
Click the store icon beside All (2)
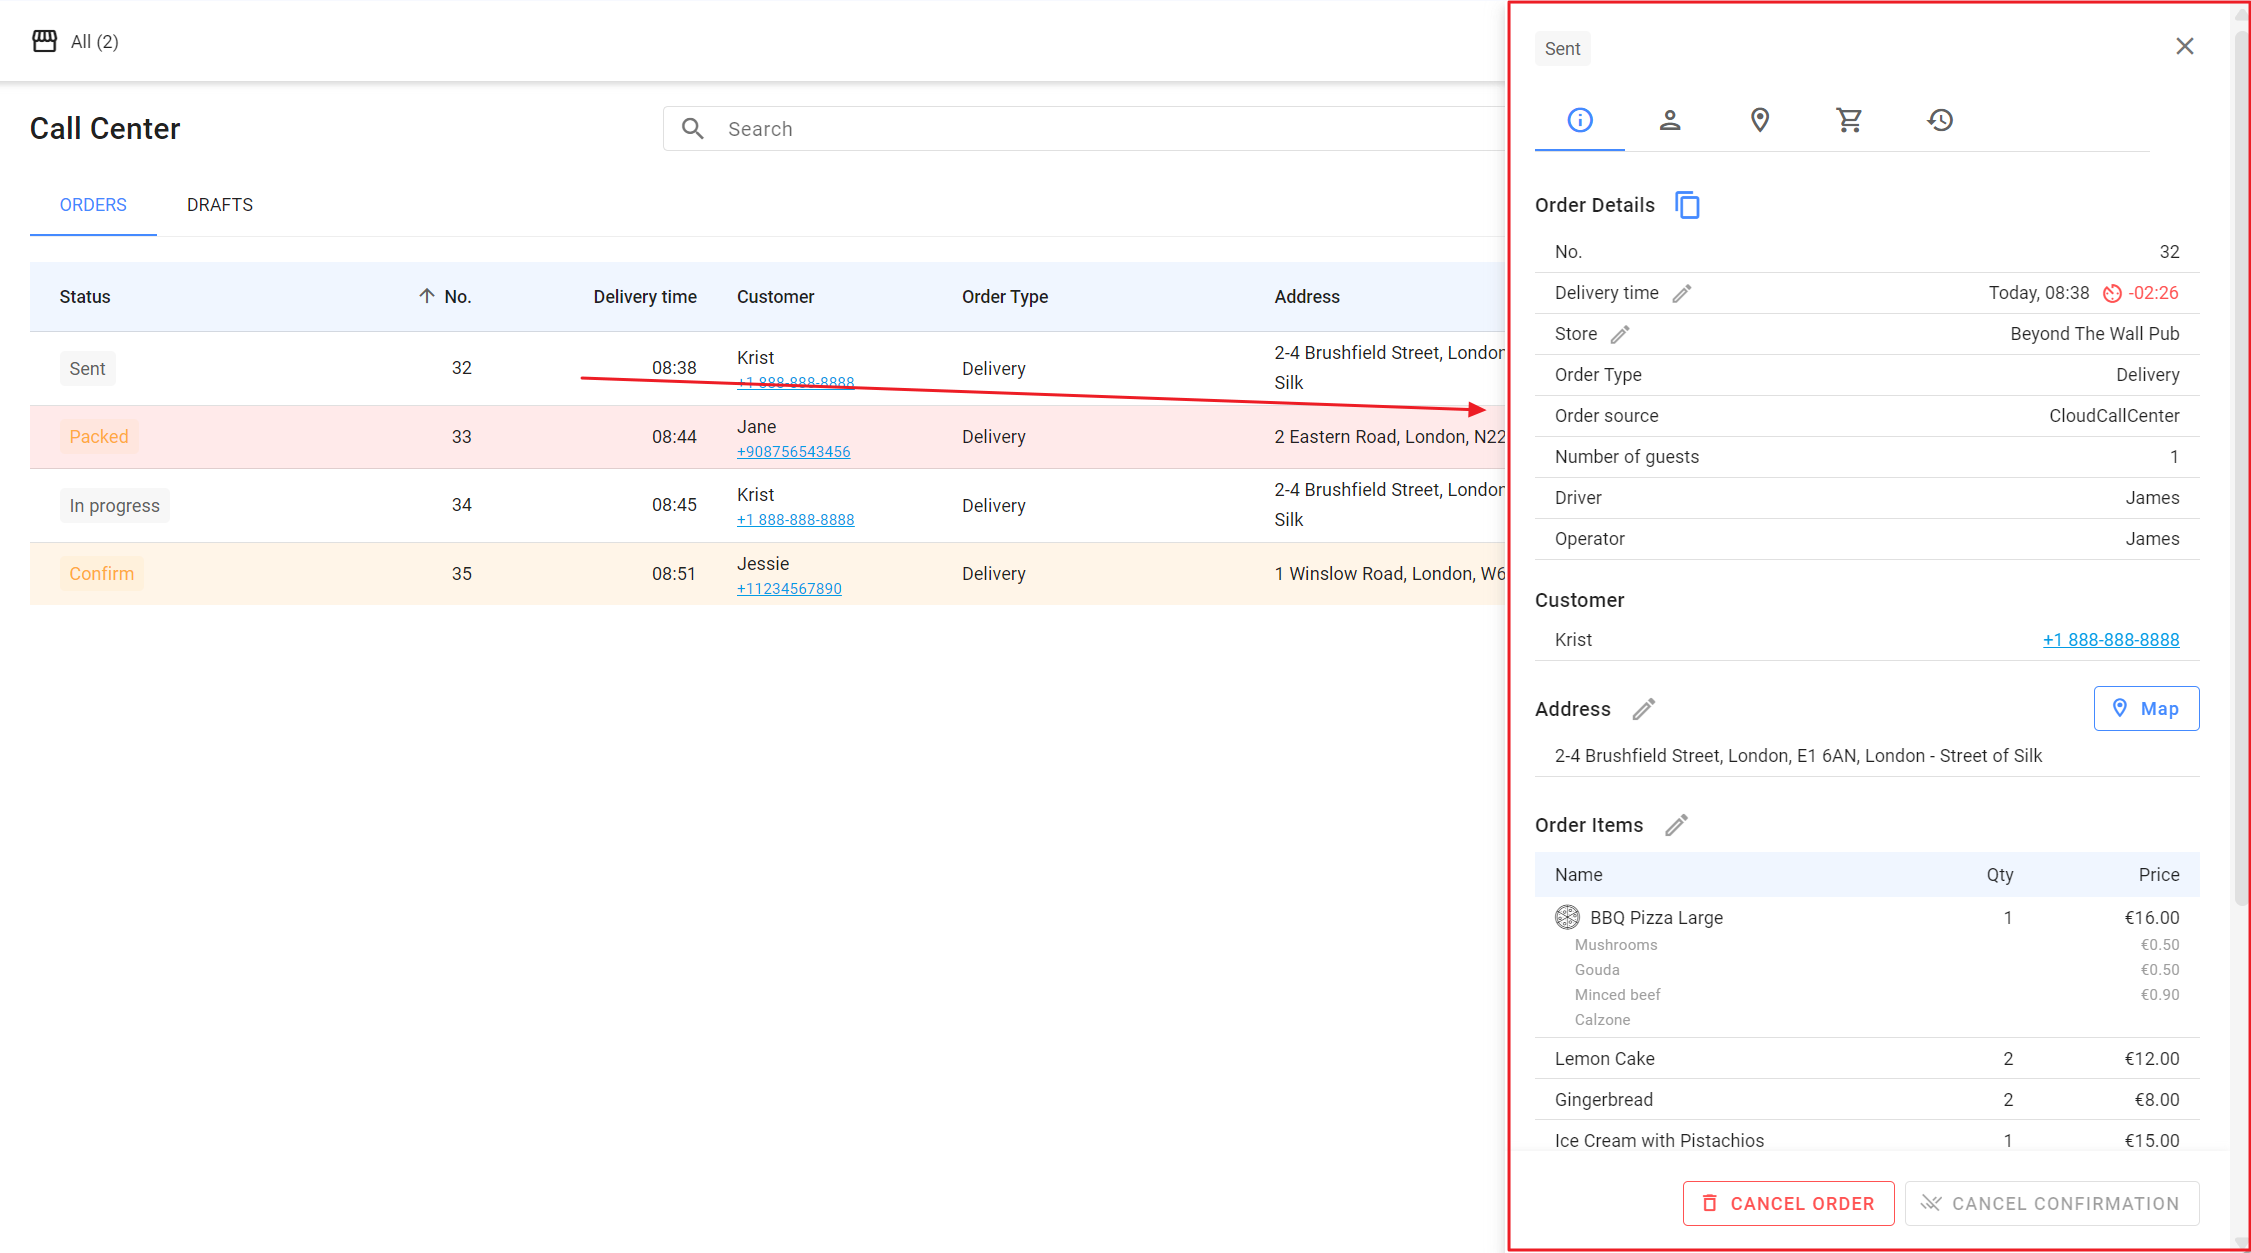click(45, 41)
